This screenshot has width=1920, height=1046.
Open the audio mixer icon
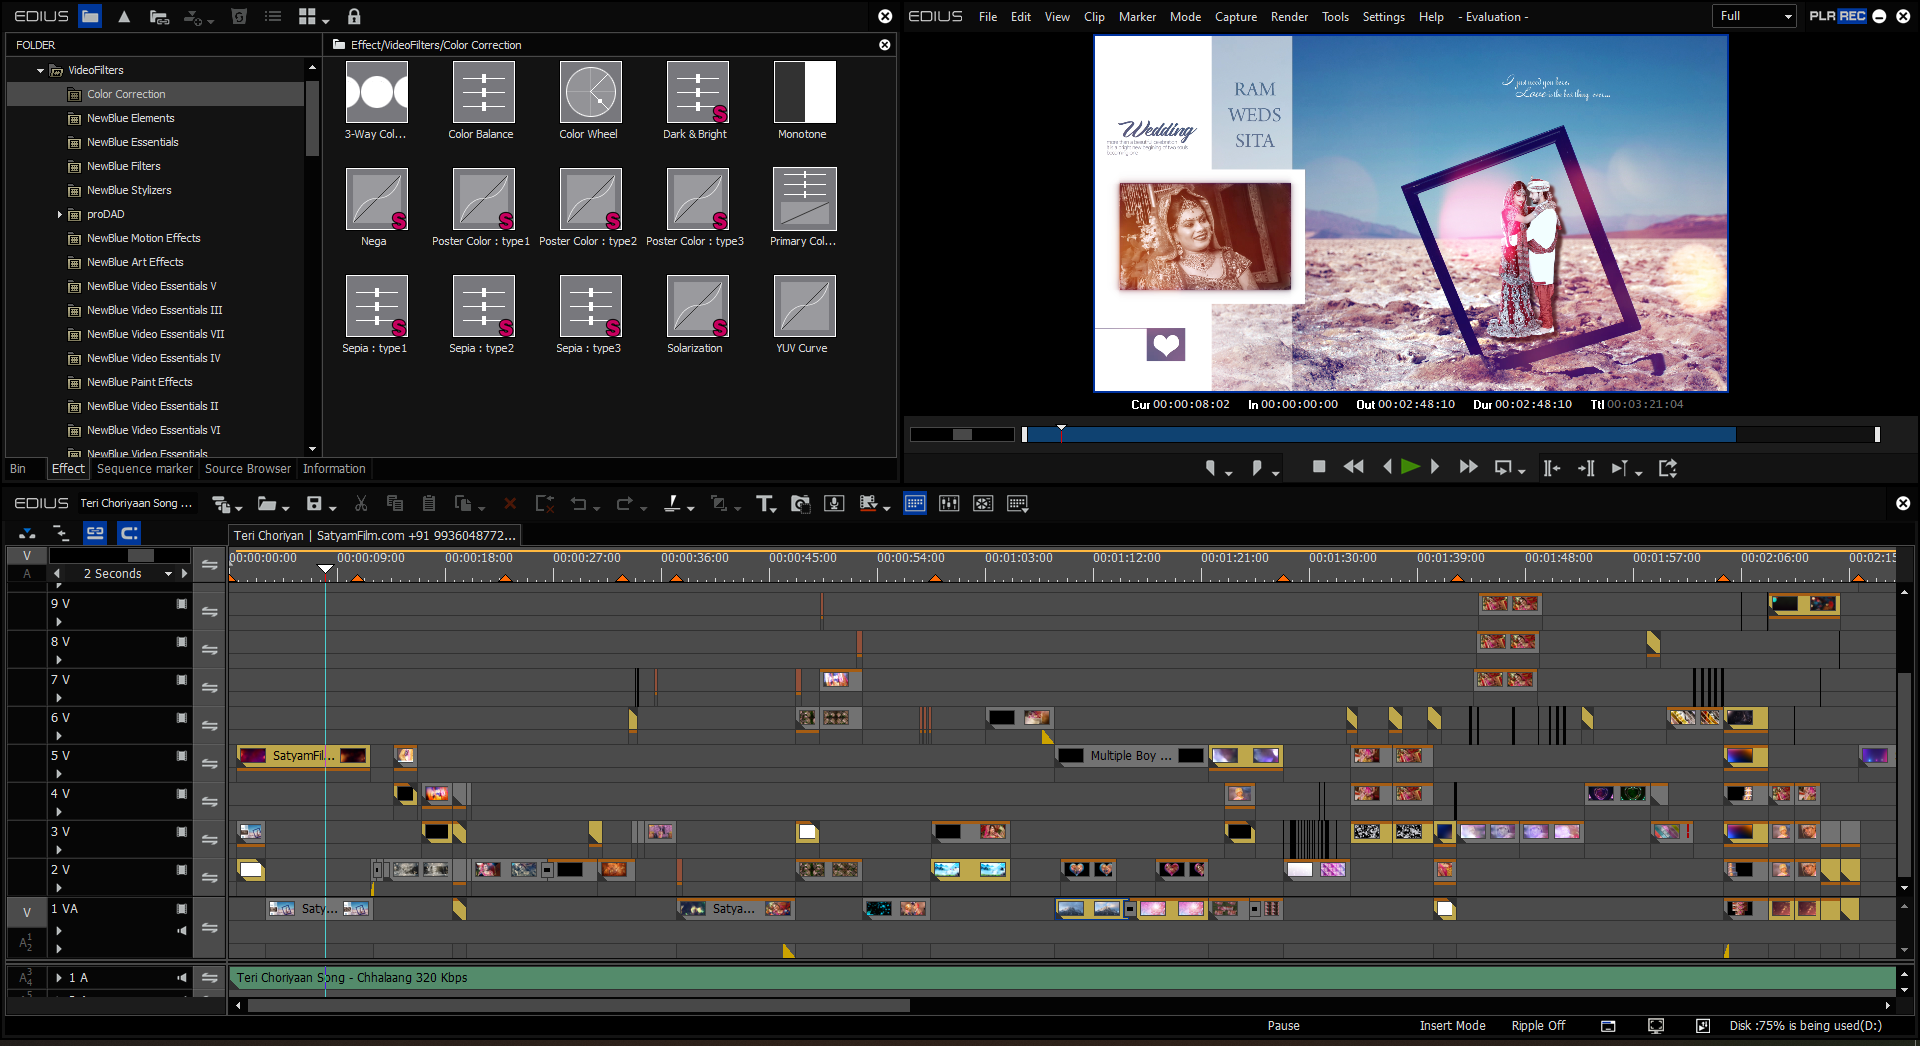949,504
